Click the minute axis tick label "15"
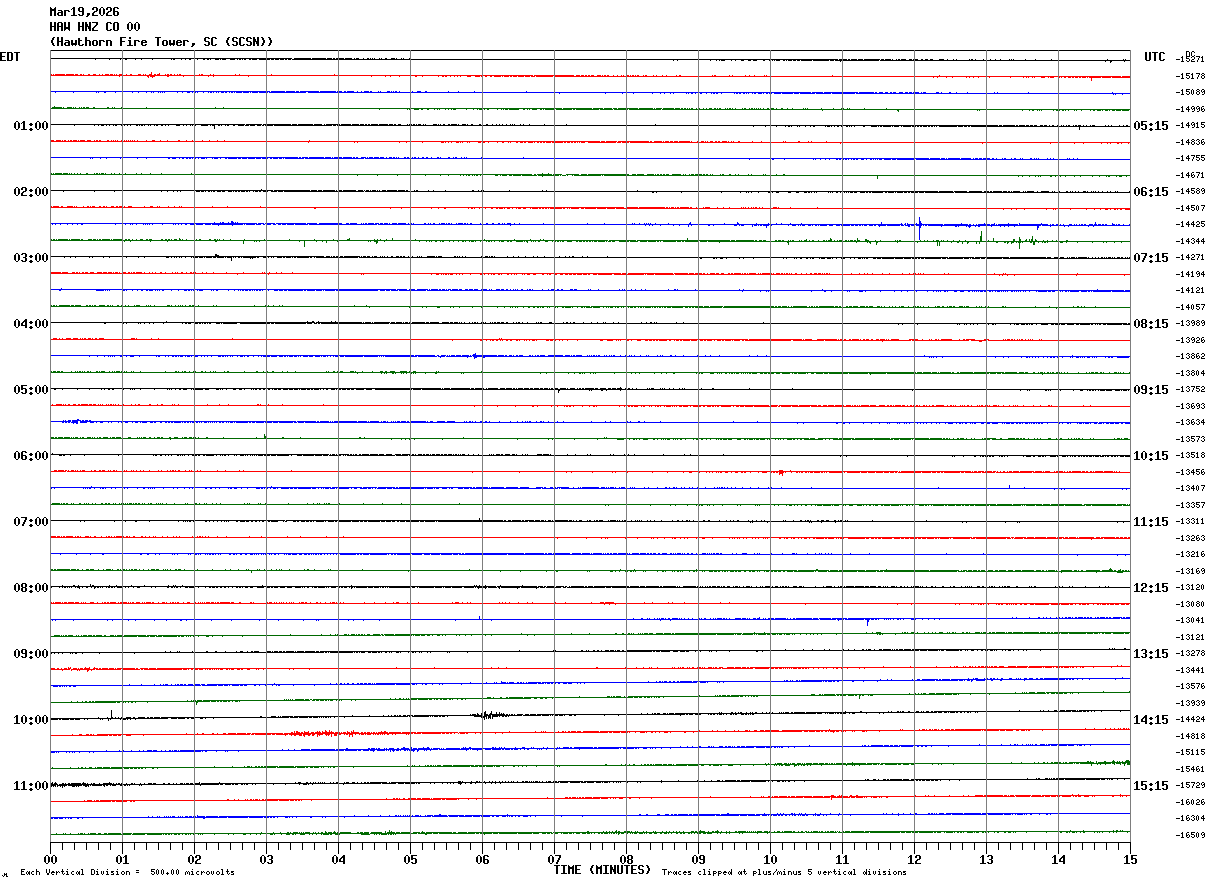Screen dimensions: 1210x886 tap(1130, 859)
